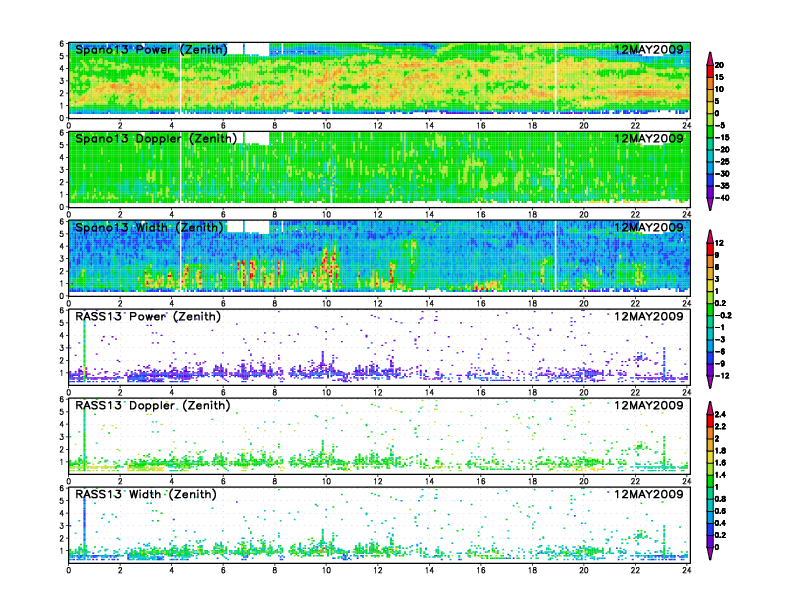Viewport: 792px width, 612px height.
Task: Click the '1.8' colorbar label
Action: (720, 450)
